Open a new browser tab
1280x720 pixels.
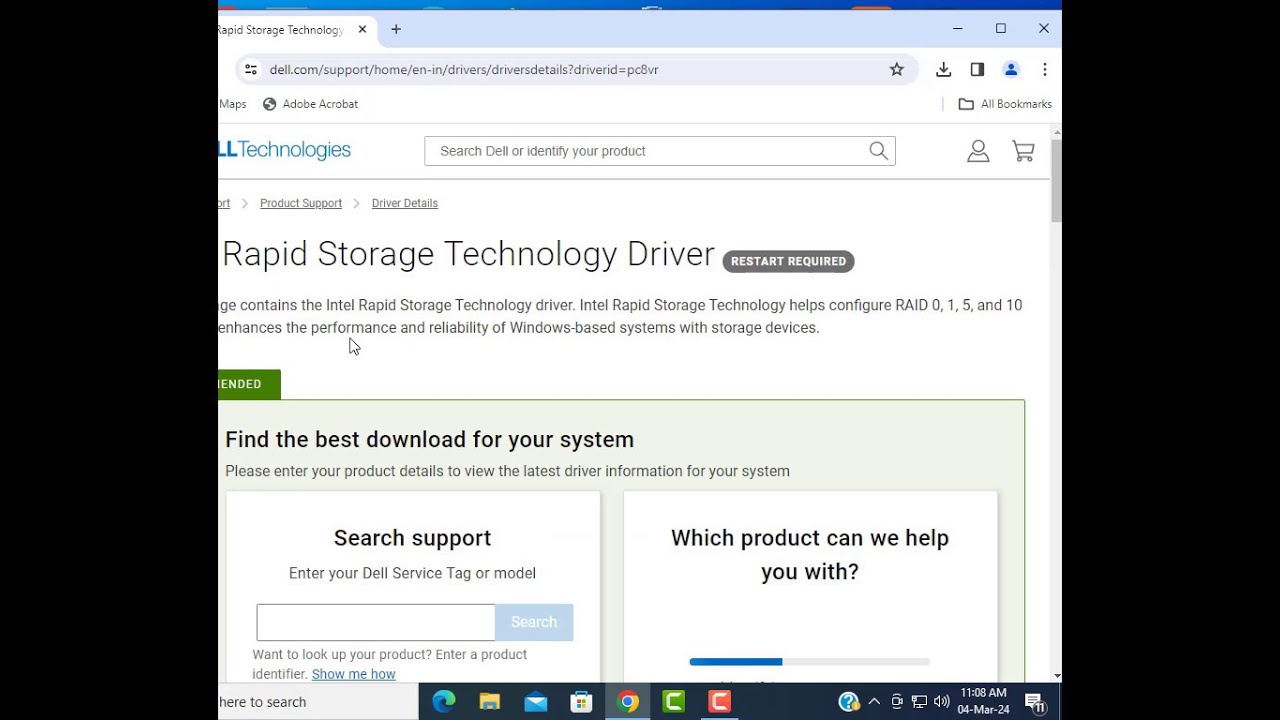[396, 30]
